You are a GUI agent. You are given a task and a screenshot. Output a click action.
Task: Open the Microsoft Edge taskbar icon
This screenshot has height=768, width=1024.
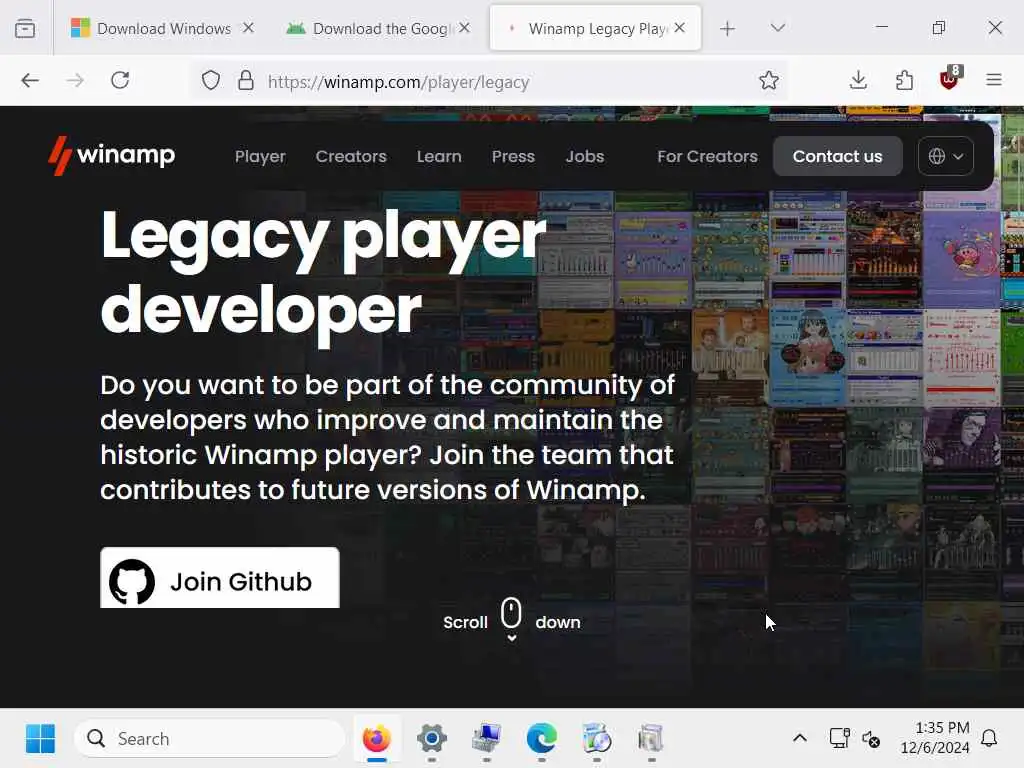pos(541,739)
